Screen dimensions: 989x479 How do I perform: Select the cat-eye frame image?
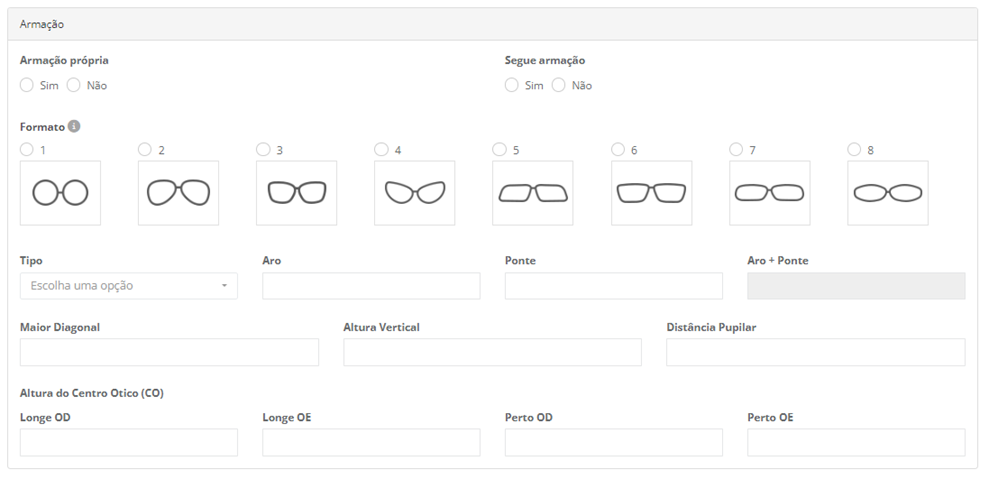tap(414, 192)
